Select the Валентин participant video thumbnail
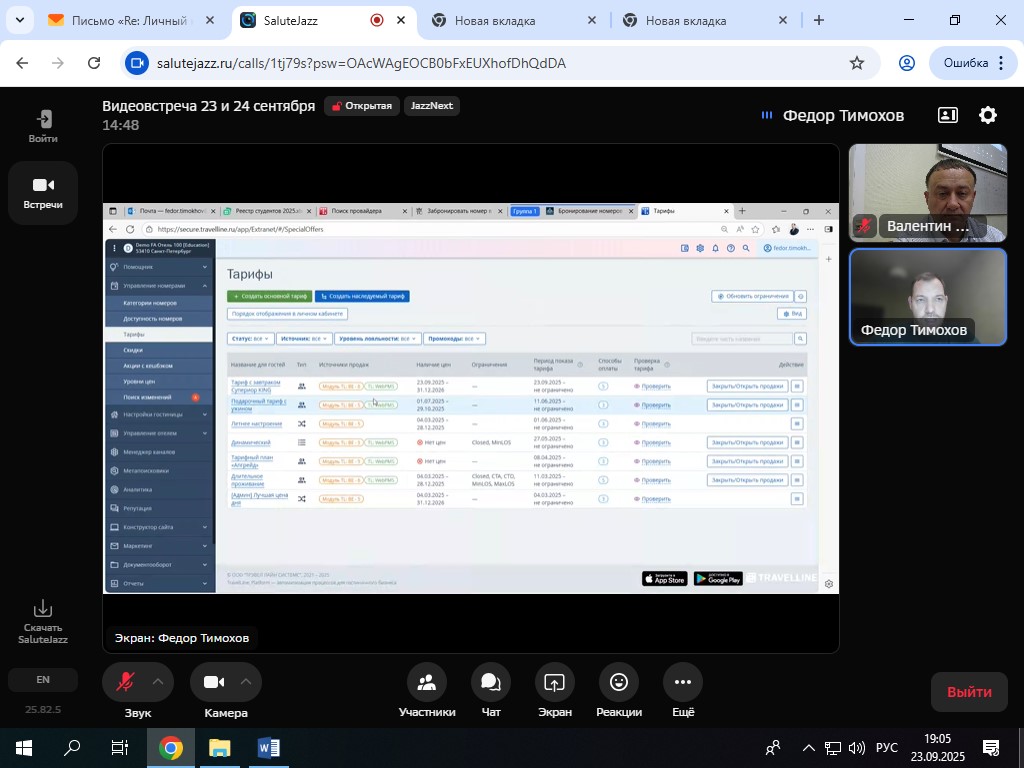This screenshot has width=1024, height=768. (x=928, y=193)
